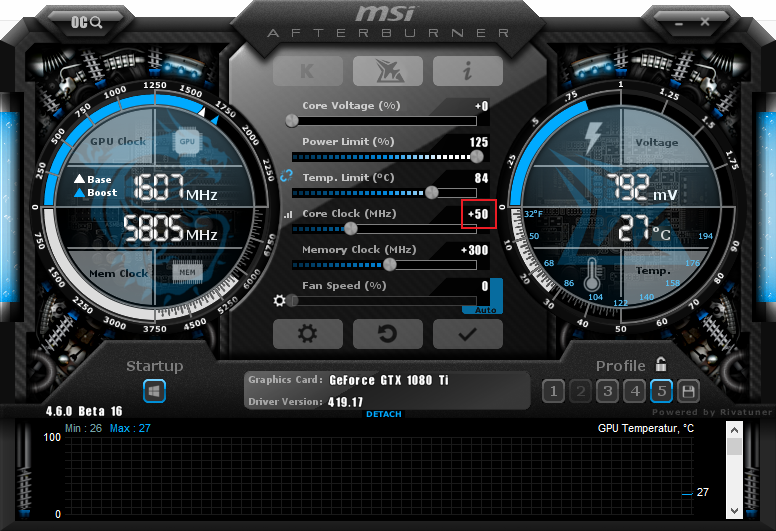Viewport: 776px width, 531px height.
Task: Click the MSI dragon logo button
Action: pos(388,71)
